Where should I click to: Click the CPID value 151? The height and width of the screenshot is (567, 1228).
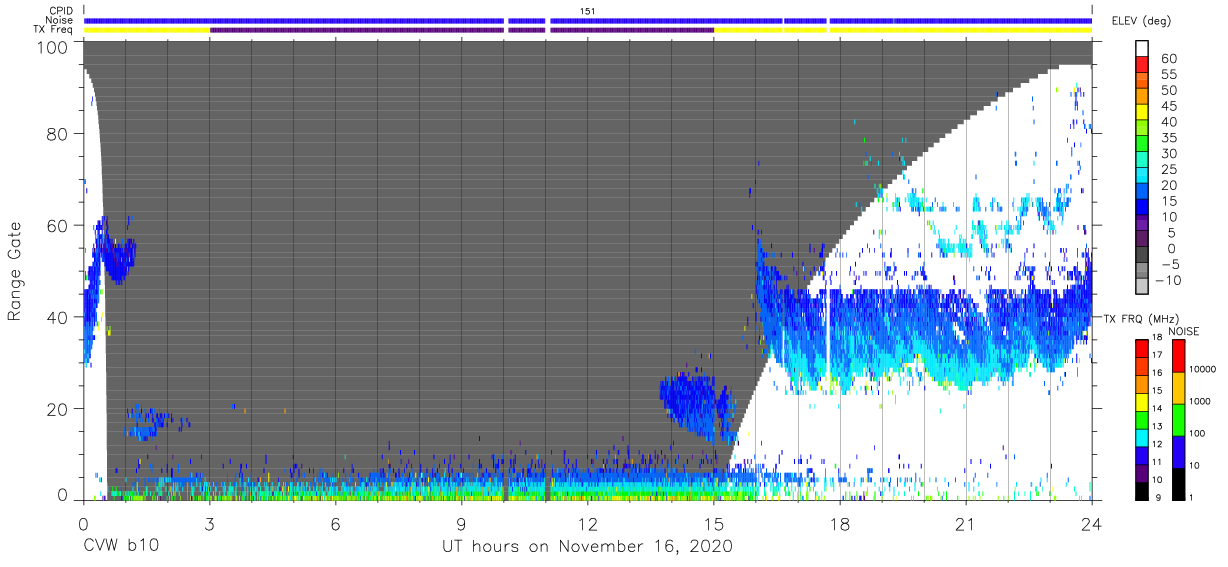coord(588,11)
